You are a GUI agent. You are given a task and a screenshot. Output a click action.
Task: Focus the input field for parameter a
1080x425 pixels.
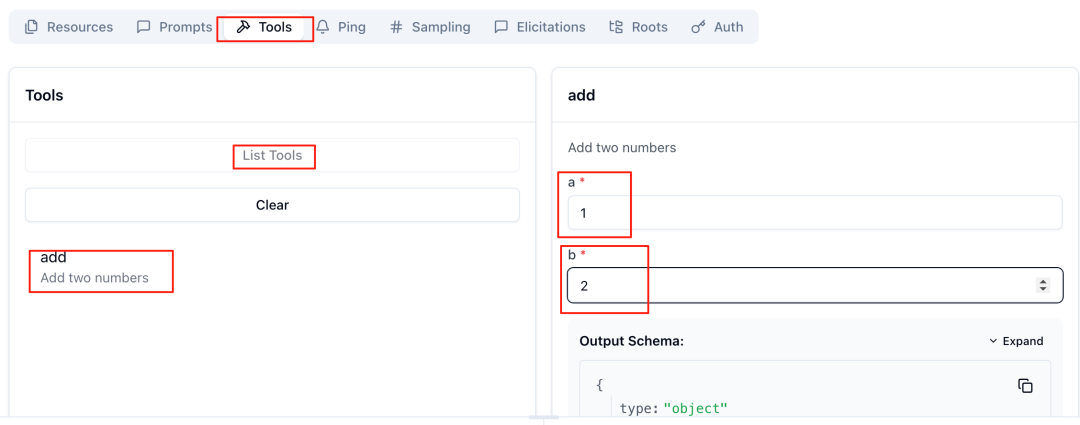pos(814,213)
